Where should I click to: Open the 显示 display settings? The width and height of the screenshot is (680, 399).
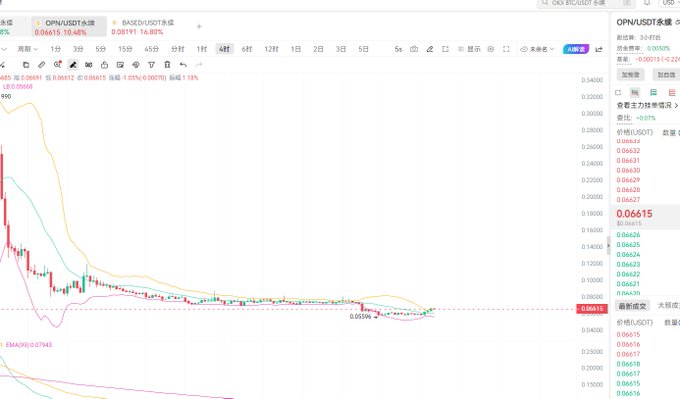point(469,49)
